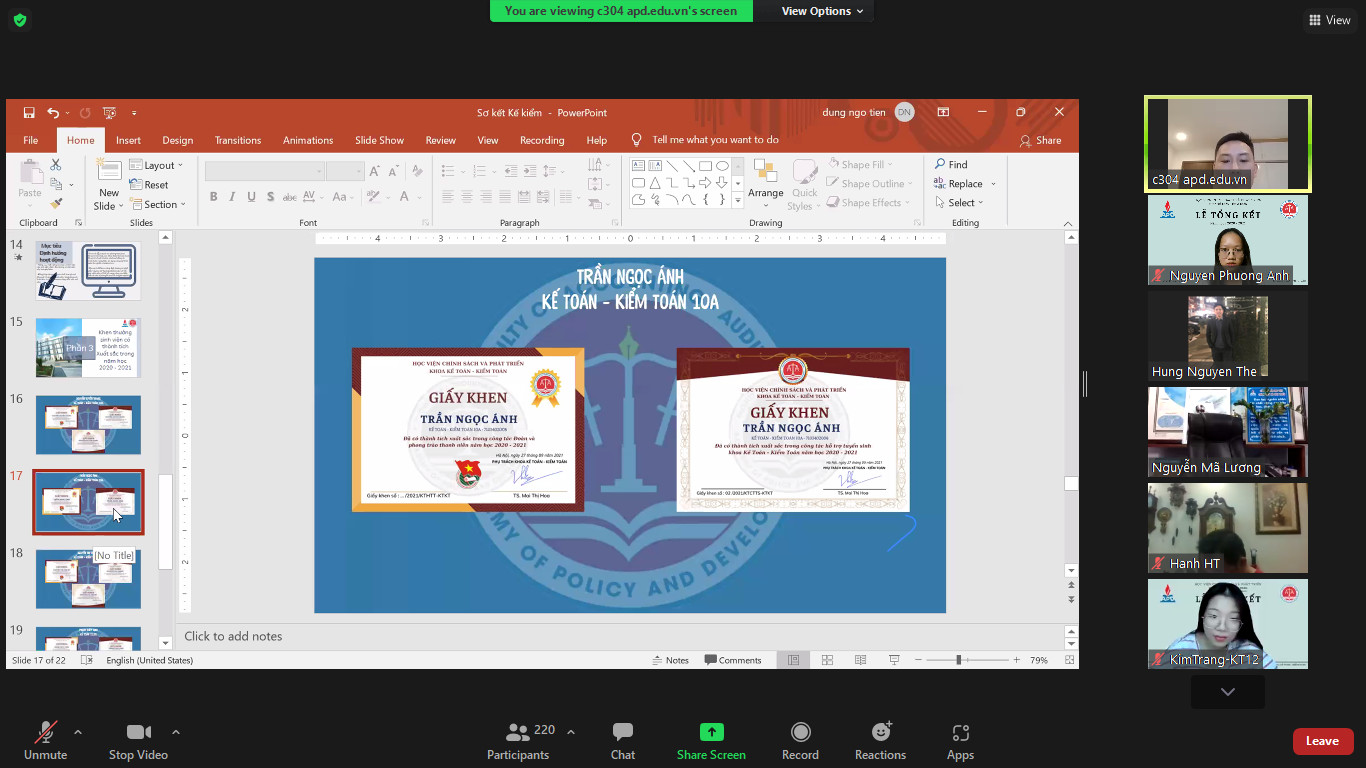Click the green Share Screen icon
Screen dimensions: 1366x768
tap(711, 733)
